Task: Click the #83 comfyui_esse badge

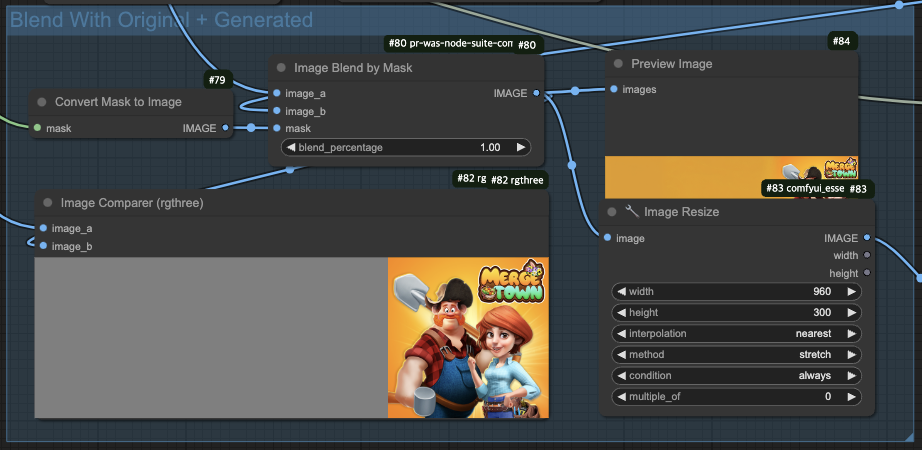Action: click(805, 189)
